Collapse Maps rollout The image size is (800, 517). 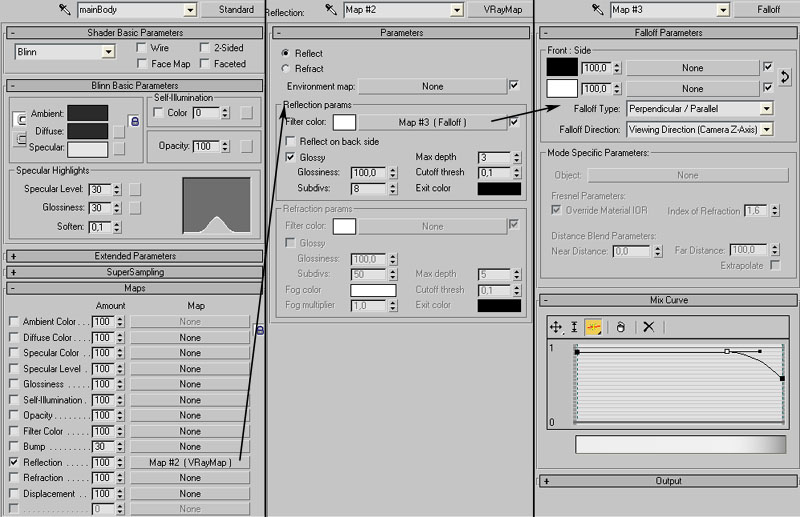coord(135,288)
